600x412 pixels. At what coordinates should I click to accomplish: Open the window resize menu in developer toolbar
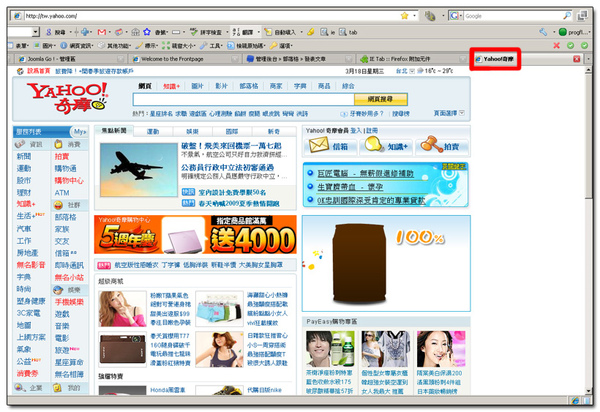click(x=179, y=46)
